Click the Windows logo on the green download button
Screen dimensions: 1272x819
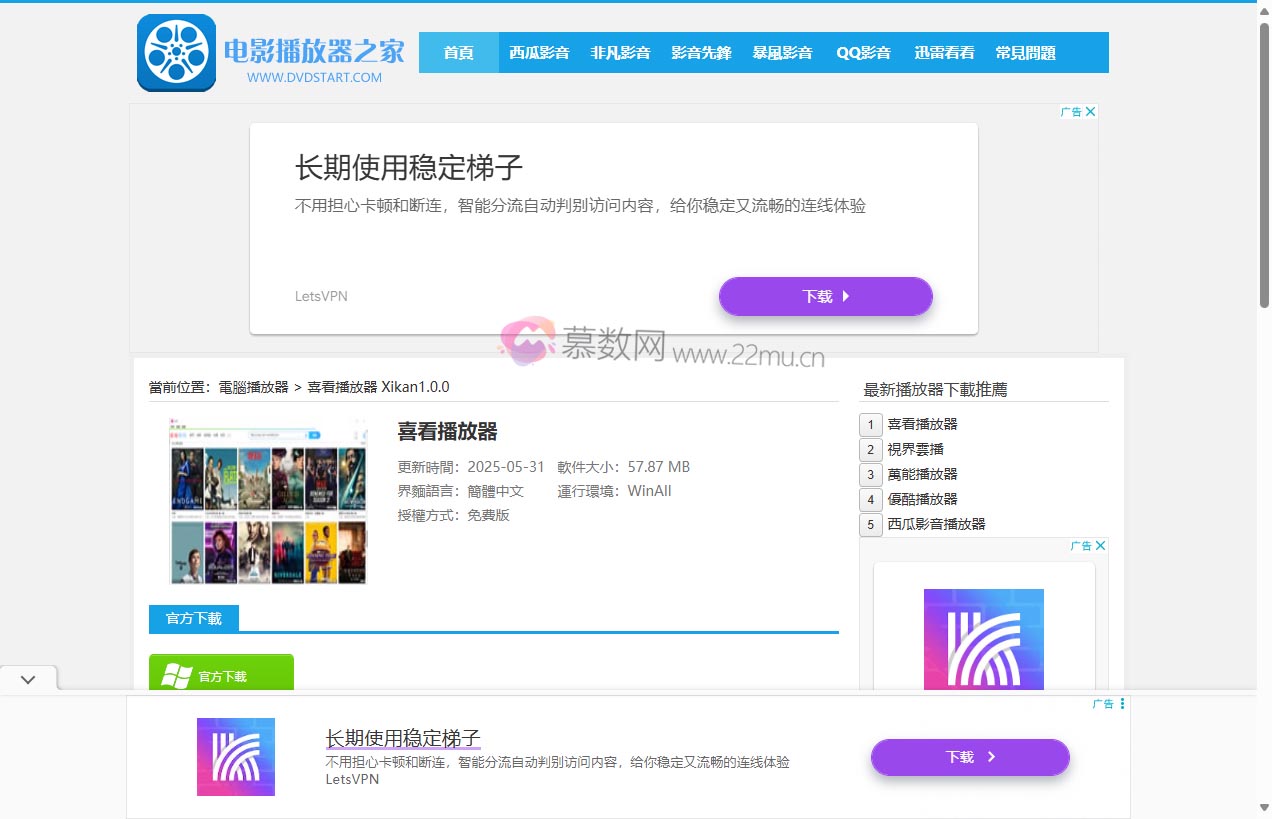tap(178, 675)
